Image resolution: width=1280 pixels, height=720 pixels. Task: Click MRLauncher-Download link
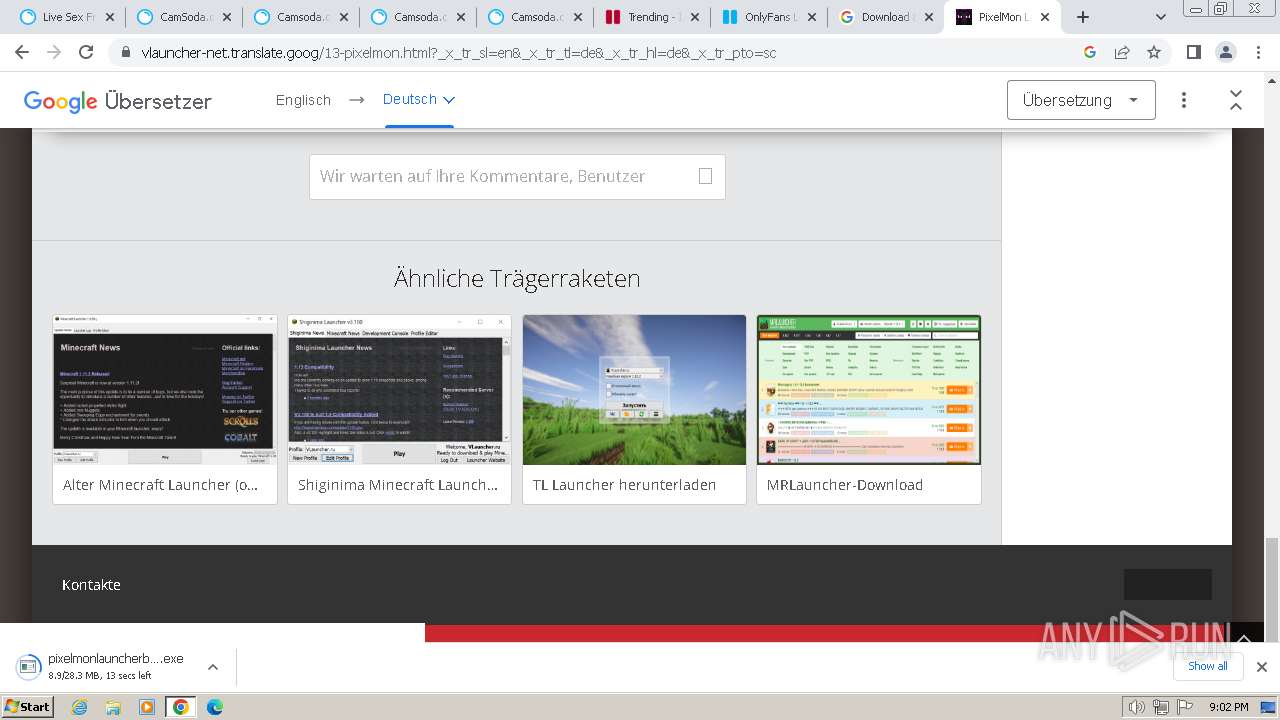click(845, 485)
